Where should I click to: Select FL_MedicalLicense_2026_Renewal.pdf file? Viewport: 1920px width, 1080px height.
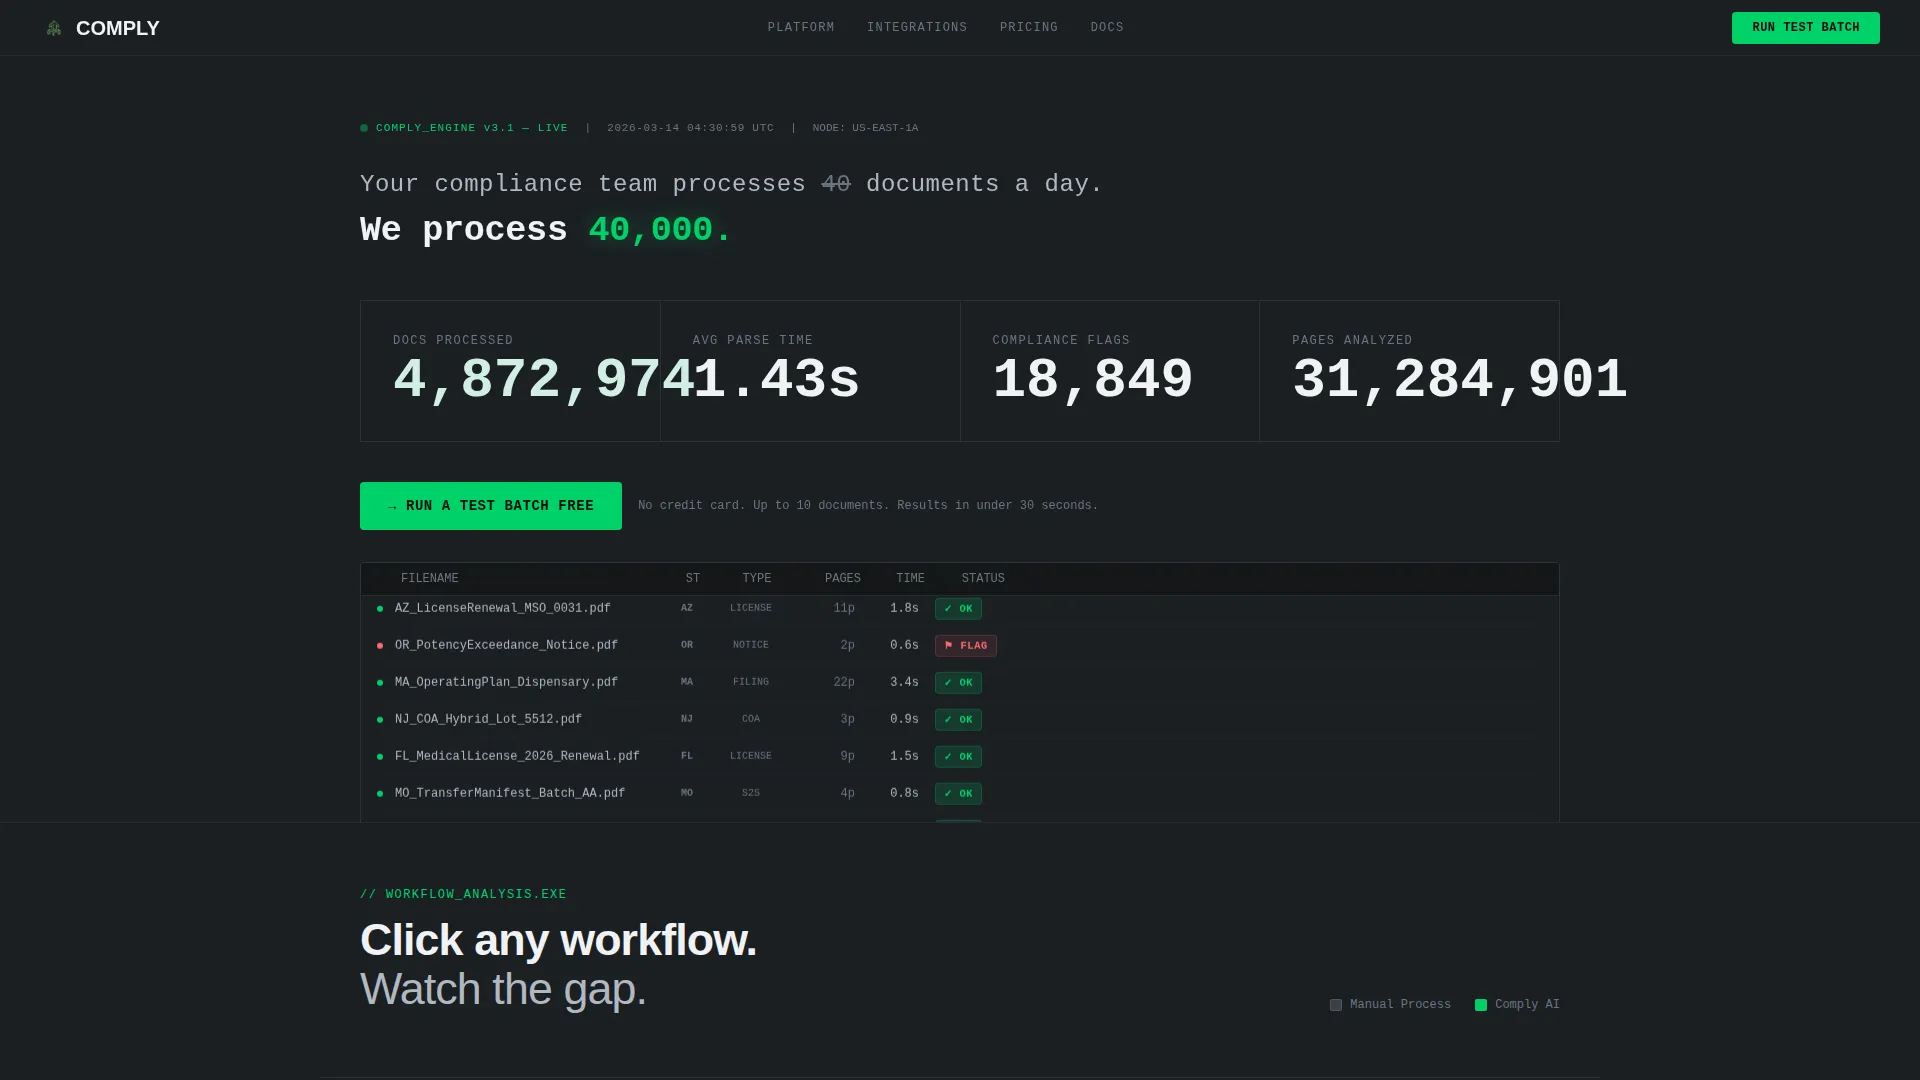[517, 756]
